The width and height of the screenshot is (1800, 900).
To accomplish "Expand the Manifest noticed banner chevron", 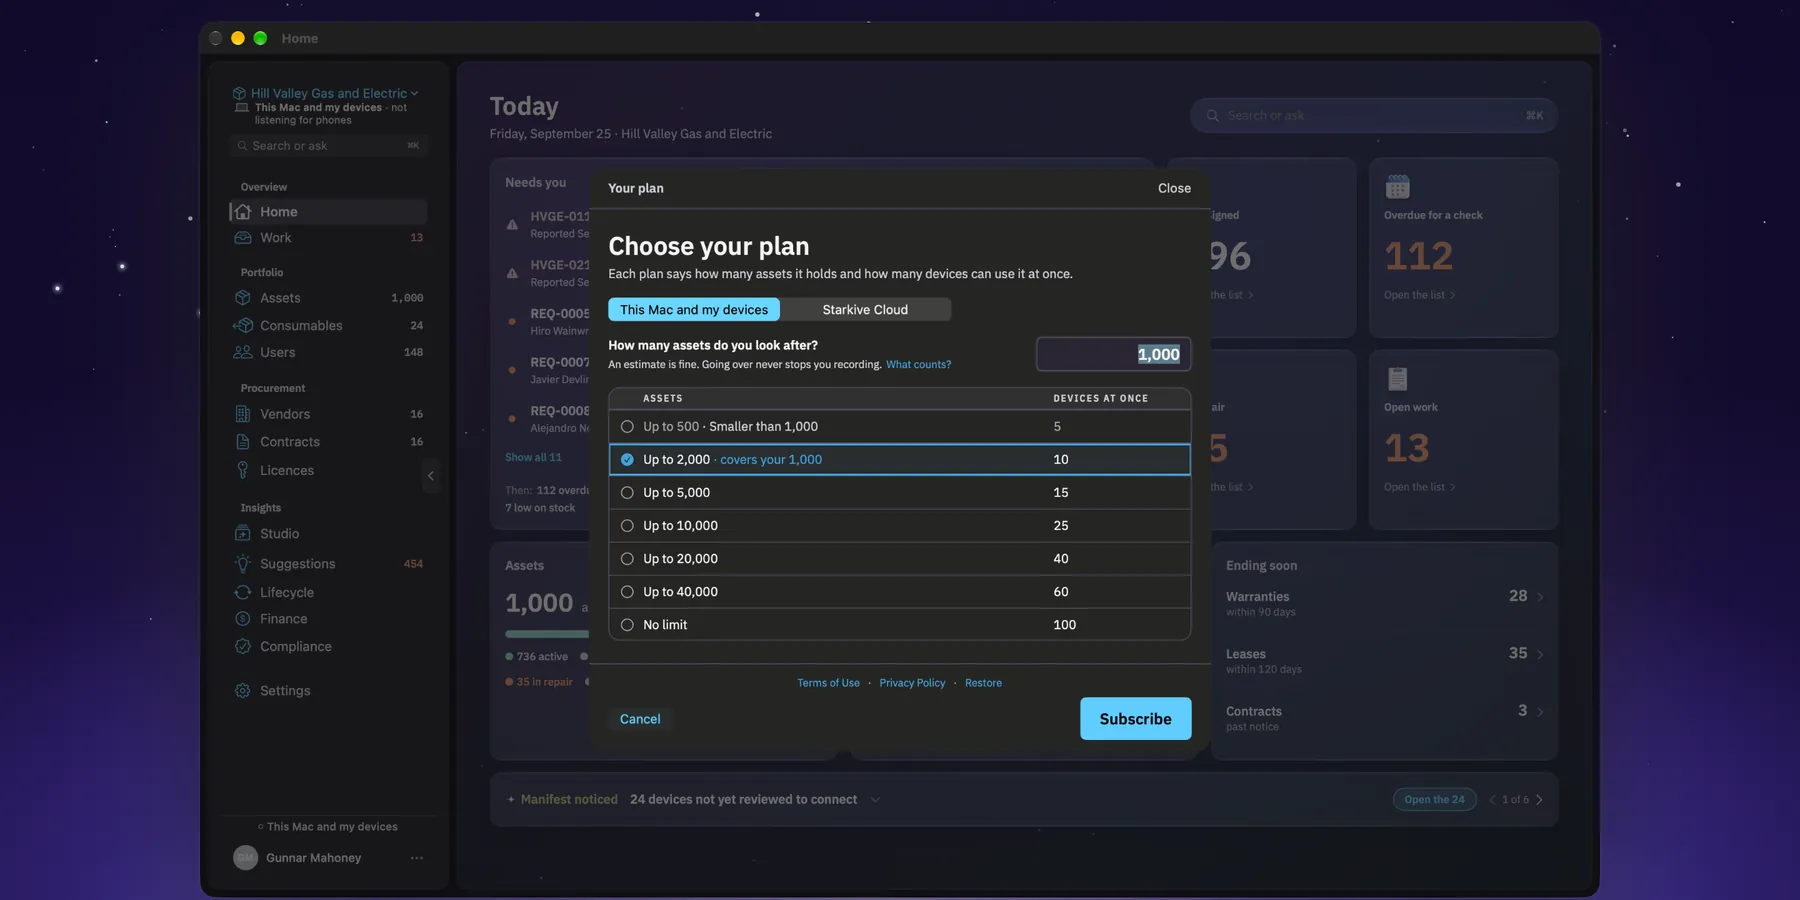I will click(x=875, y=800).
